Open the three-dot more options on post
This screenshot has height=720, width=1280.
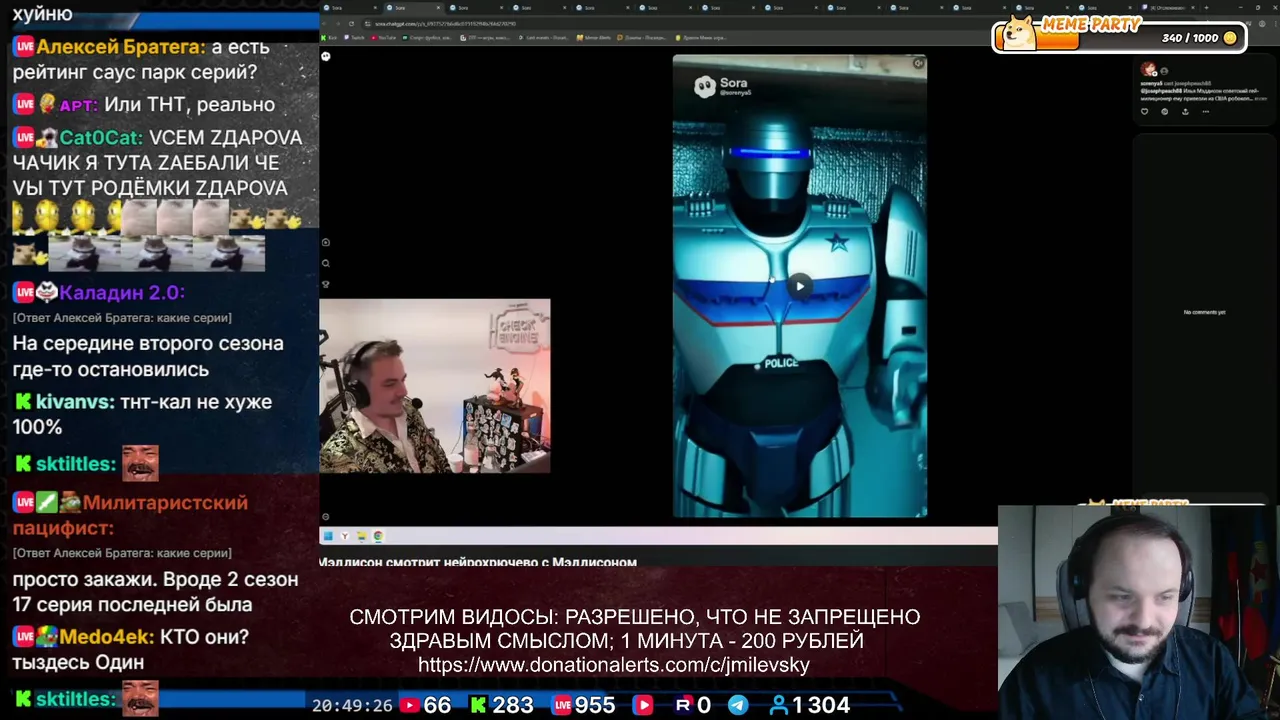[1206, 111]
